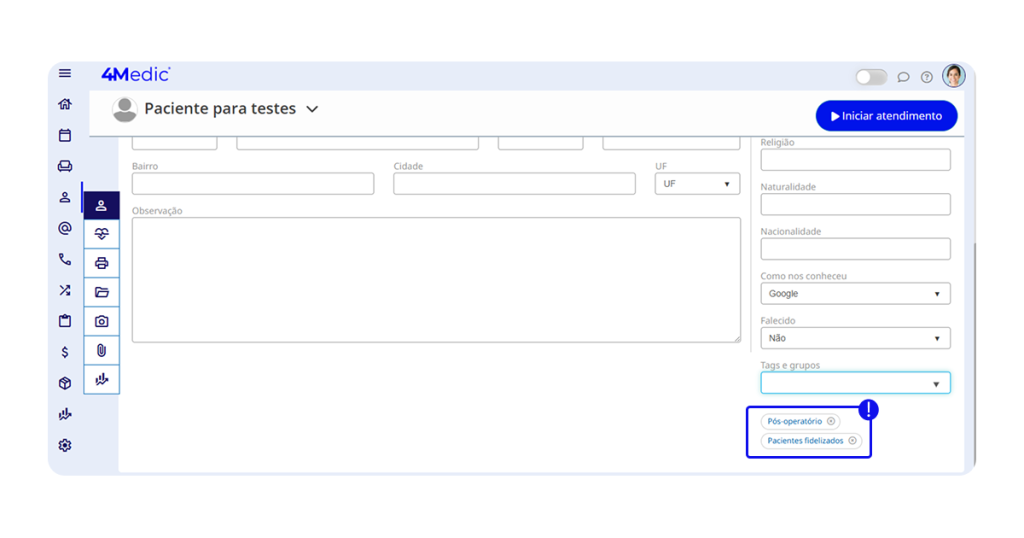1024x538 pixels.
Task: Expand the Paciente para testes chevron
Action: pyautogui.click(x=312, y=109)
